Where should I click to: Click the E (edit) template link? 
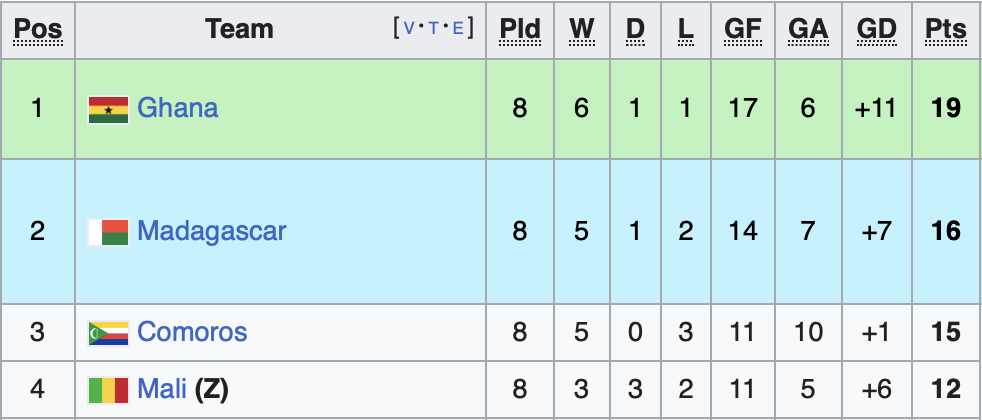point(458,29)
